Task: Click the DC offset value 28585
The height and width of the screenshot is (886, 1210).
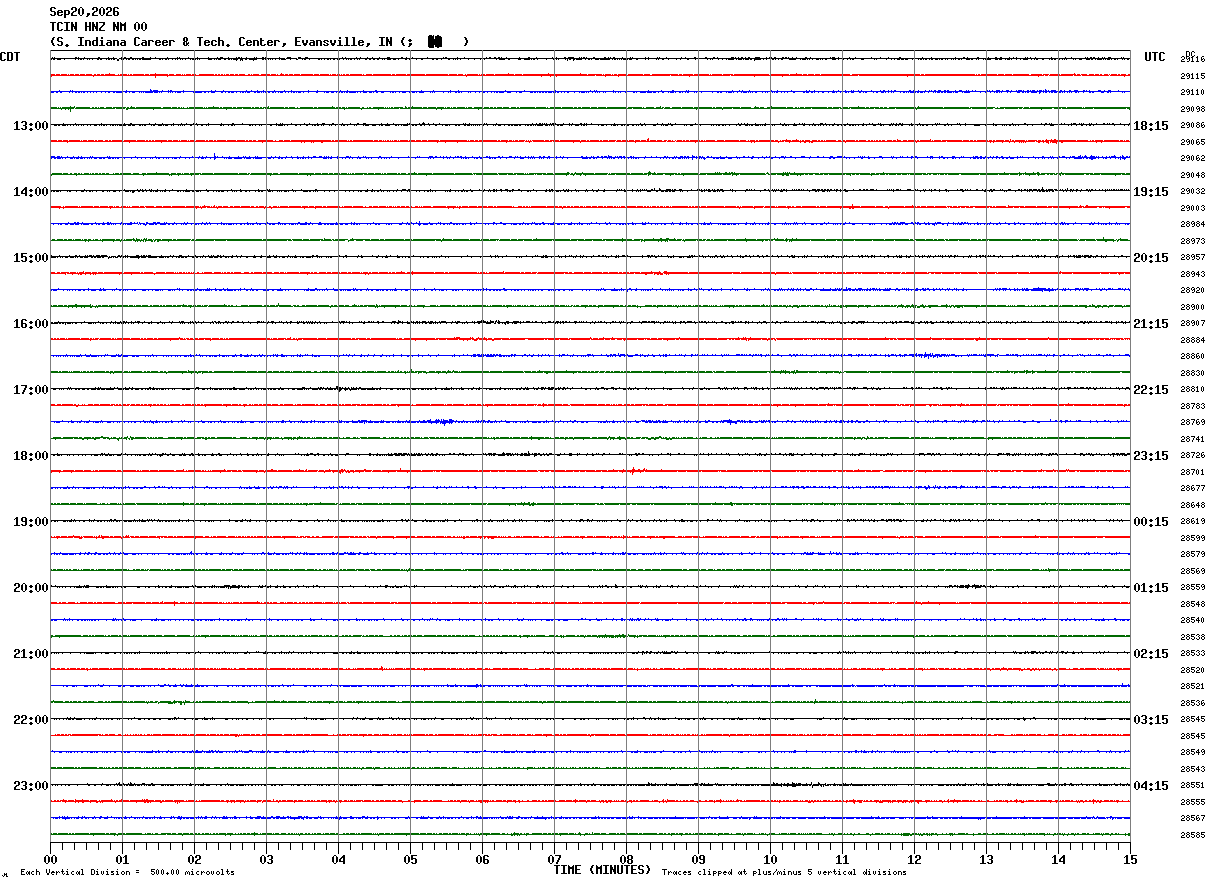Action: 1192,835
